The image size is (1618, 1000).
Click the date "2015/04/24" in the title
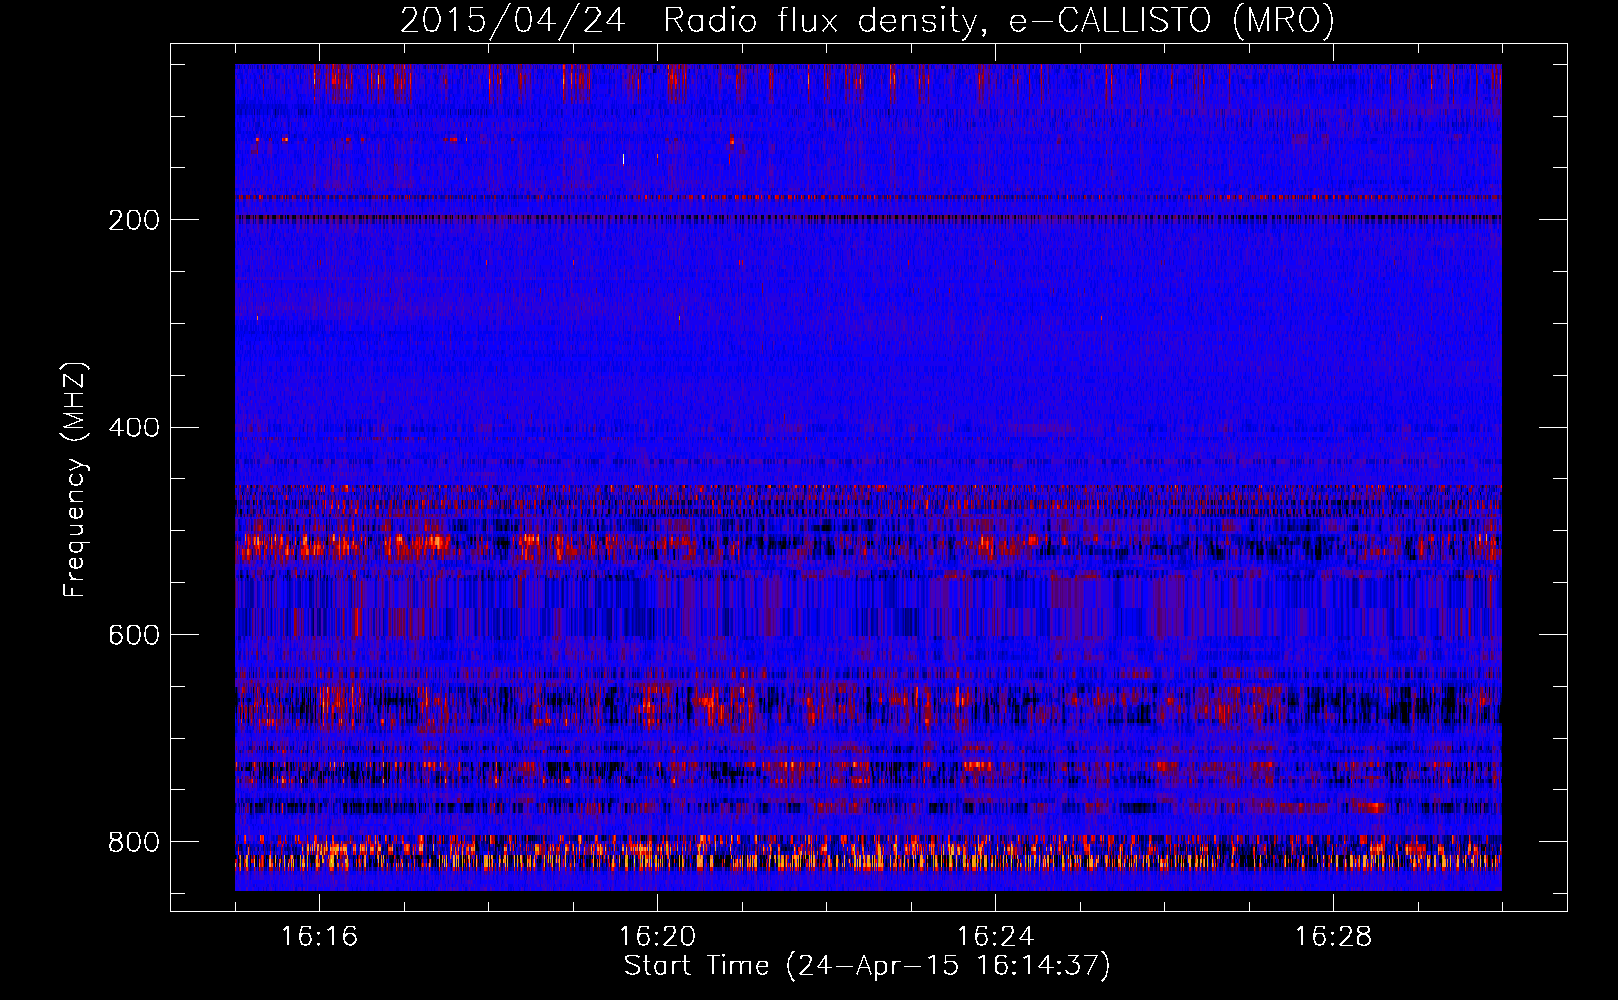click(513, 20)
